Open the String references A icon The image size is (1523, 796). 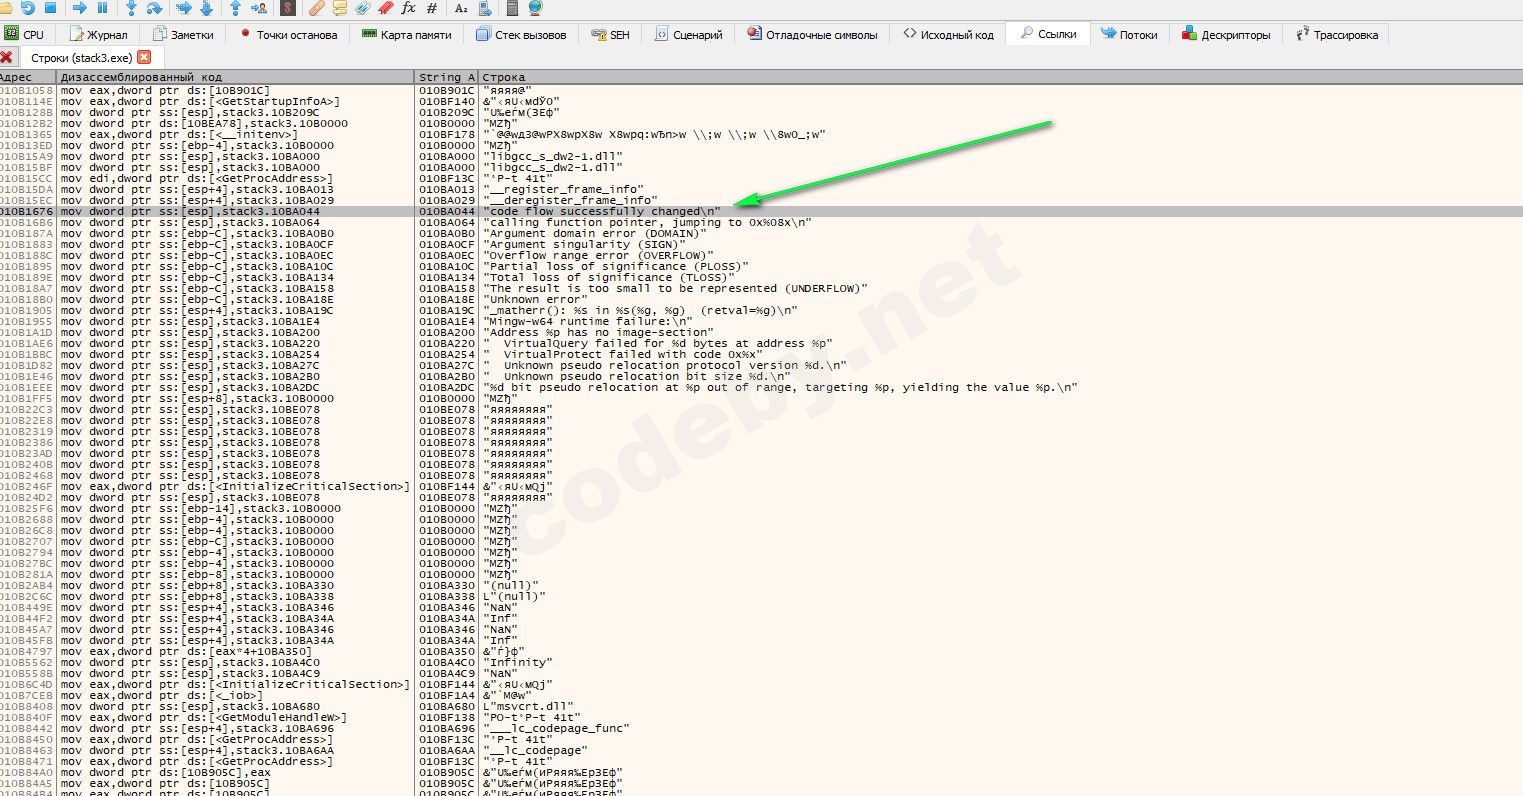(x=461, y=8)
